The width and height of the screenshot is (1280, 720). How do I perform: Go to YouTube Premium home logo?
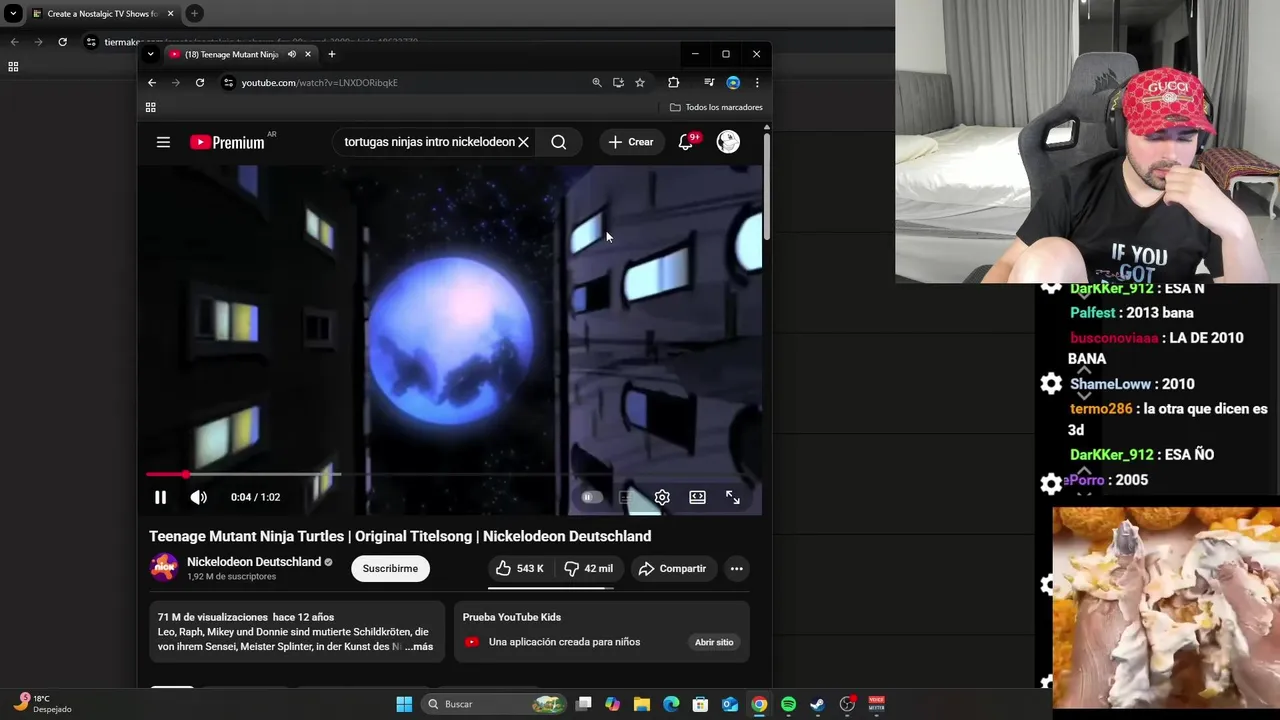pyautogui.click(x=227, y=142)
